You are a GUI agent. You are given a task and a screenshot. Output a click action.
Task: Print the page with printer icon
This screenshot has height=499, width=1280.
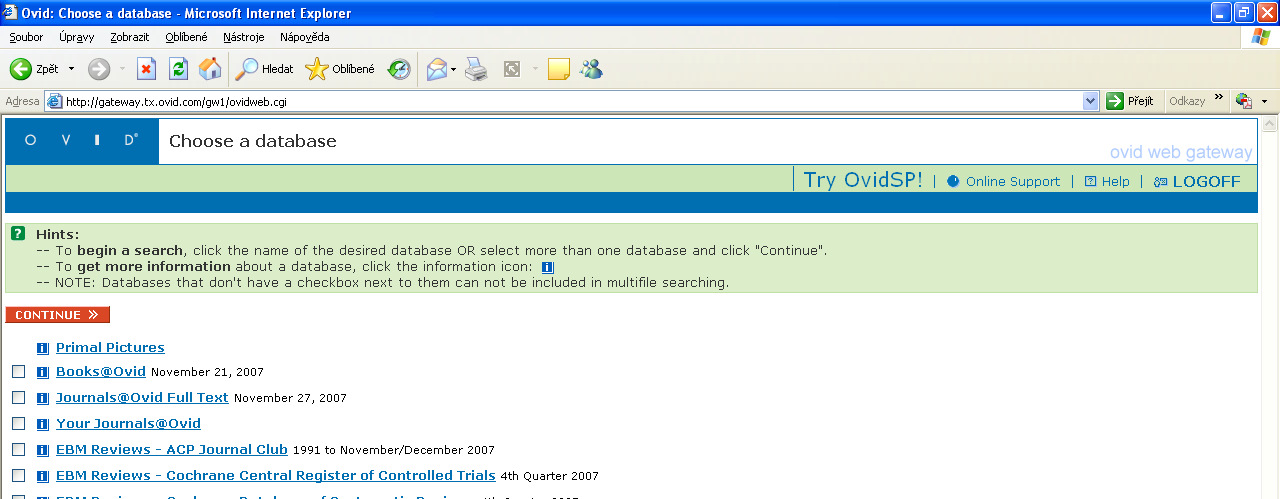tap(476, 69)
